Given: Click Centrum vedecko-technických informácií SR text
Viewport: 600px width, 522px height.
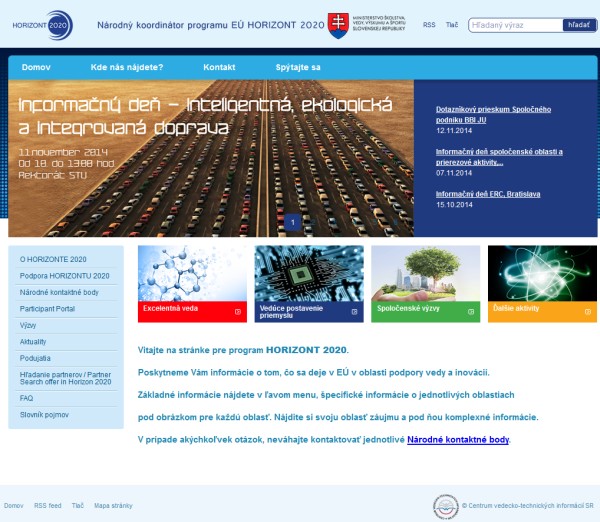Looking at the screenshot, I should click(528, 506).
